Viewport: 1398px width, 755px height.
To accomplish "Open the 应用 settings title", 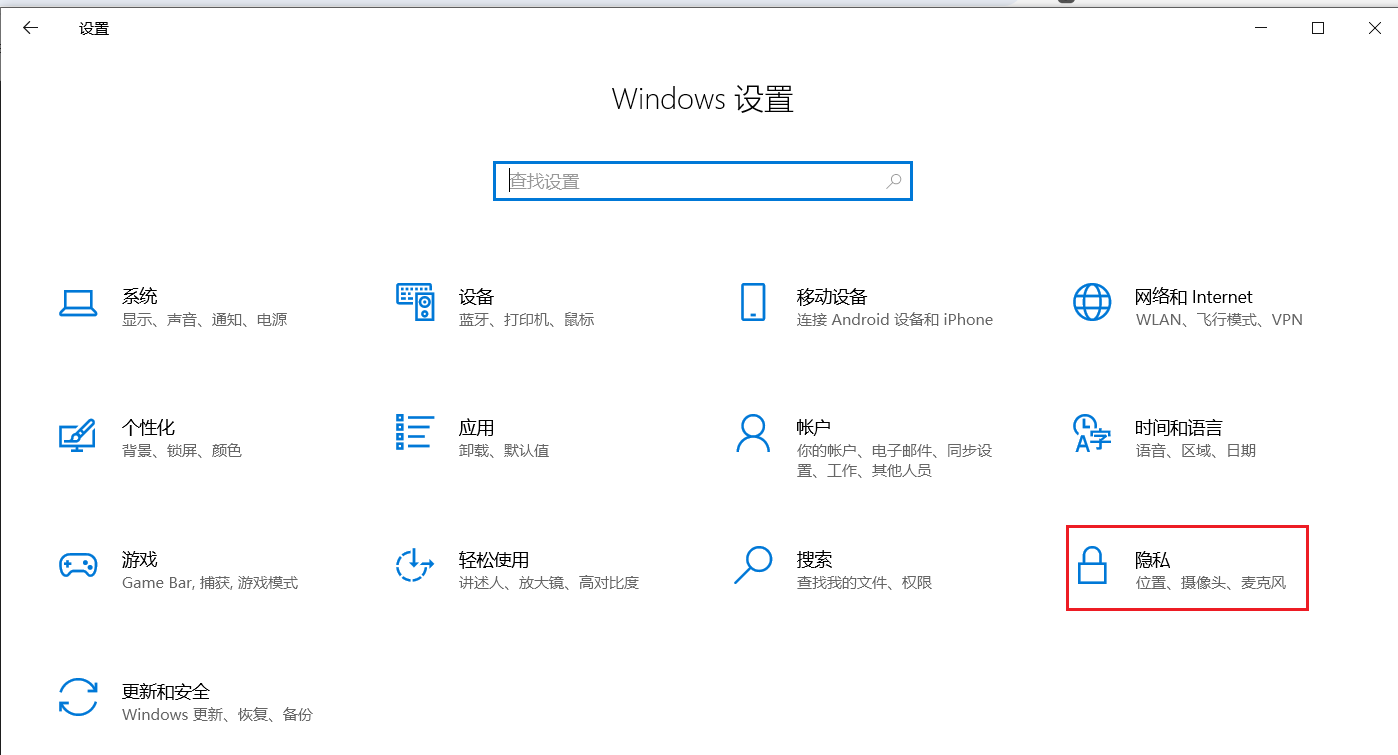I will (x=477, y=427).
